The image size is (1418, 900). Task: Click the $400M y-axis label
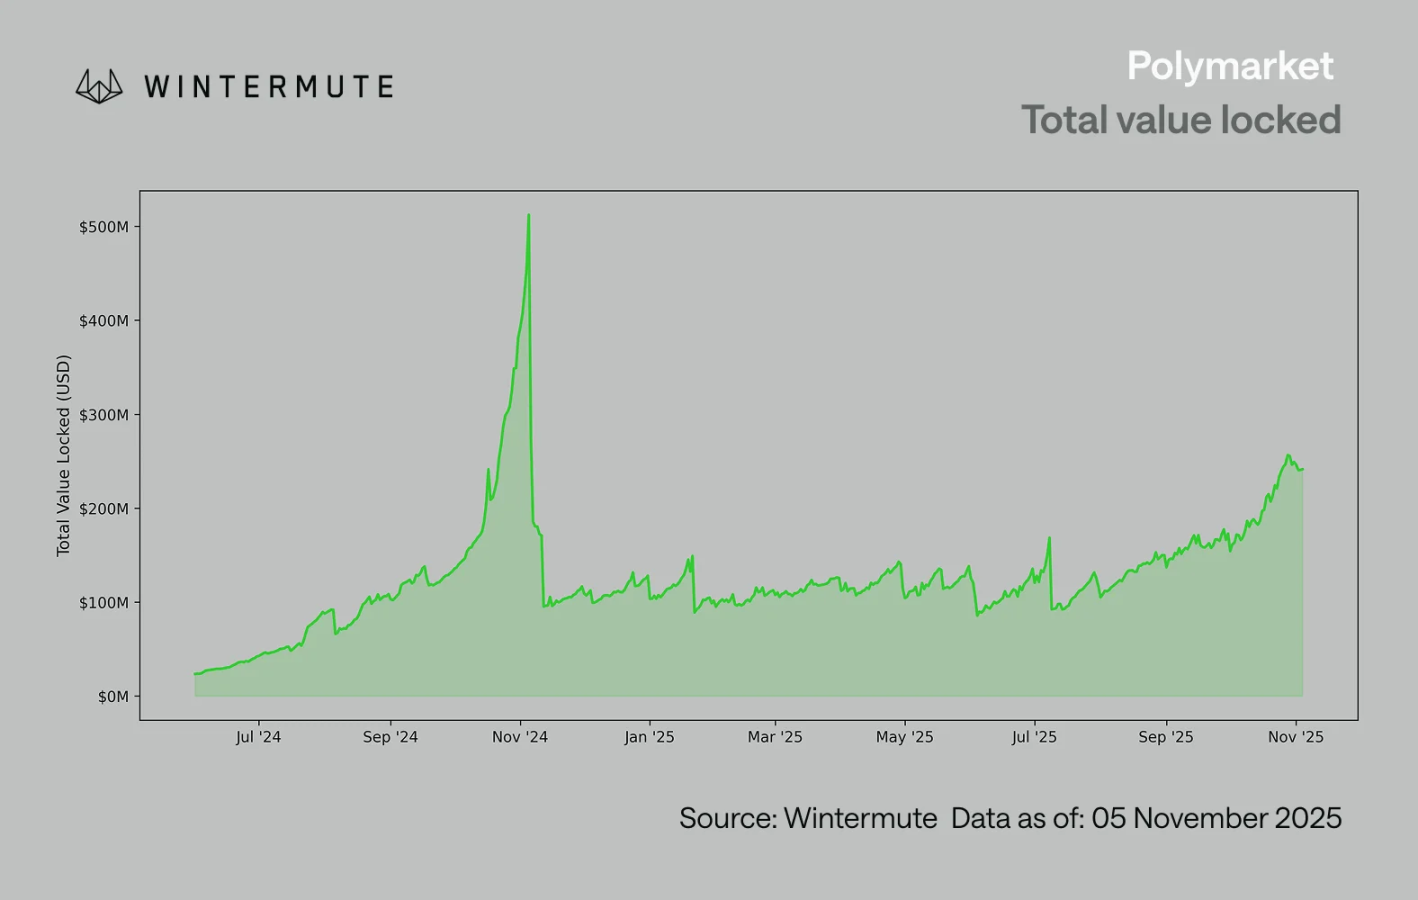104,321
